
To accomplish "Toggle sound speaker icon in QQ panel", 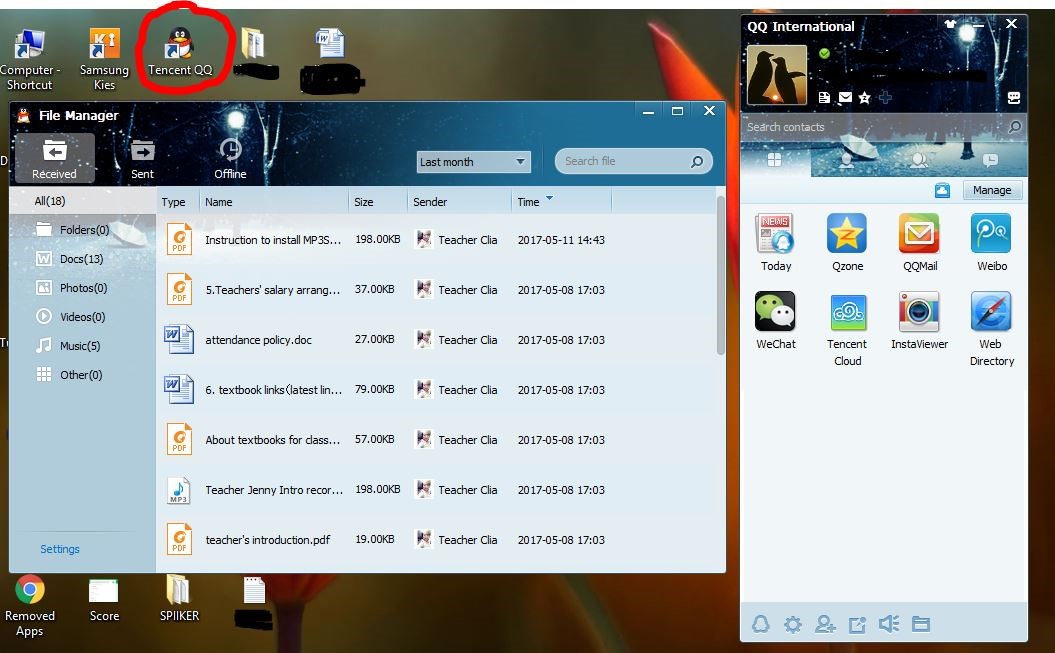I will [888, 624].
